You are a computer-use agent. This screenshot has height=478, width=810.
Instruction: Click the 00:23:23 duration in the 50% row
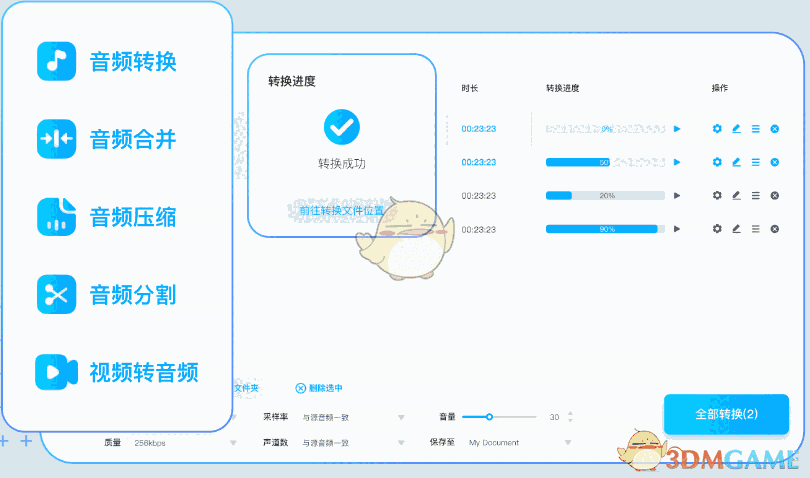[x=479, y=162]
